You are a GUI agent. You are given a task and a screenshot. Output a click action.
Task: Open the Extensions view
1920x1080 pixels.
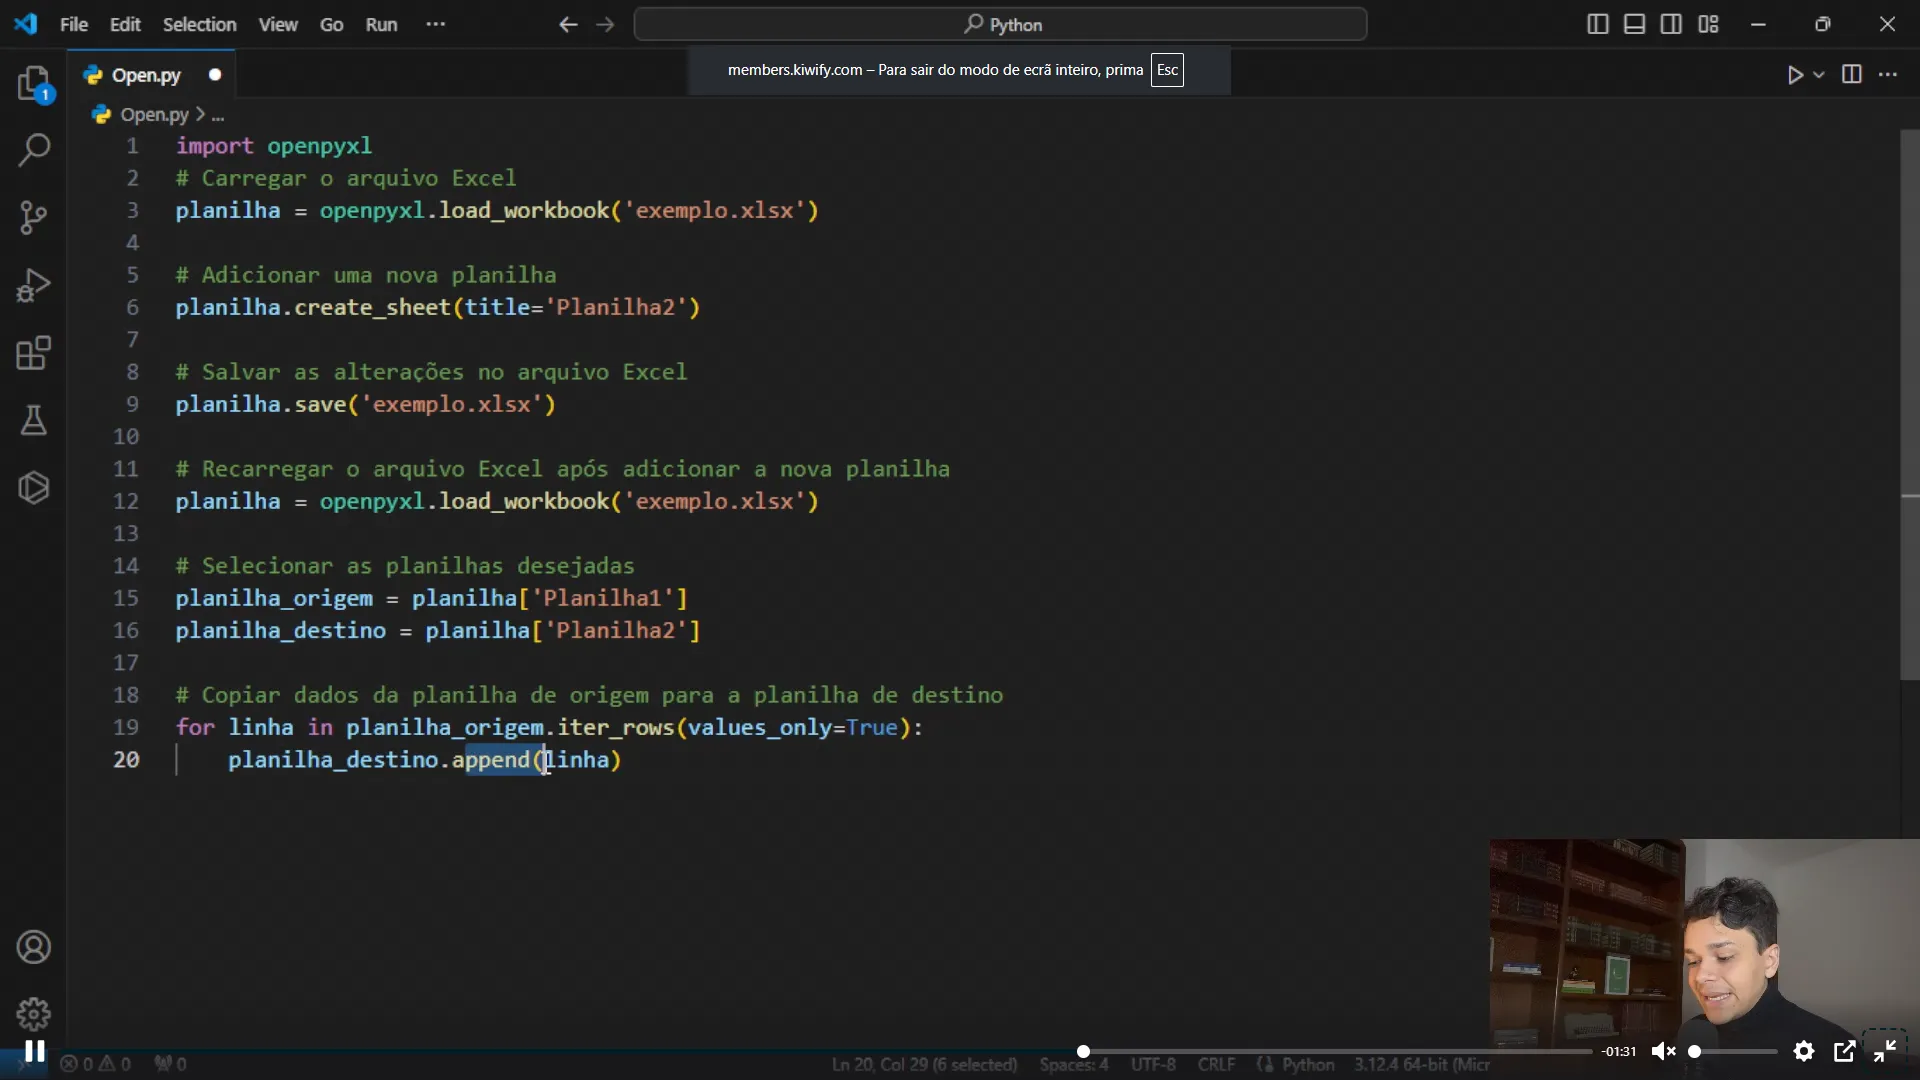click(x=34, y=353)
